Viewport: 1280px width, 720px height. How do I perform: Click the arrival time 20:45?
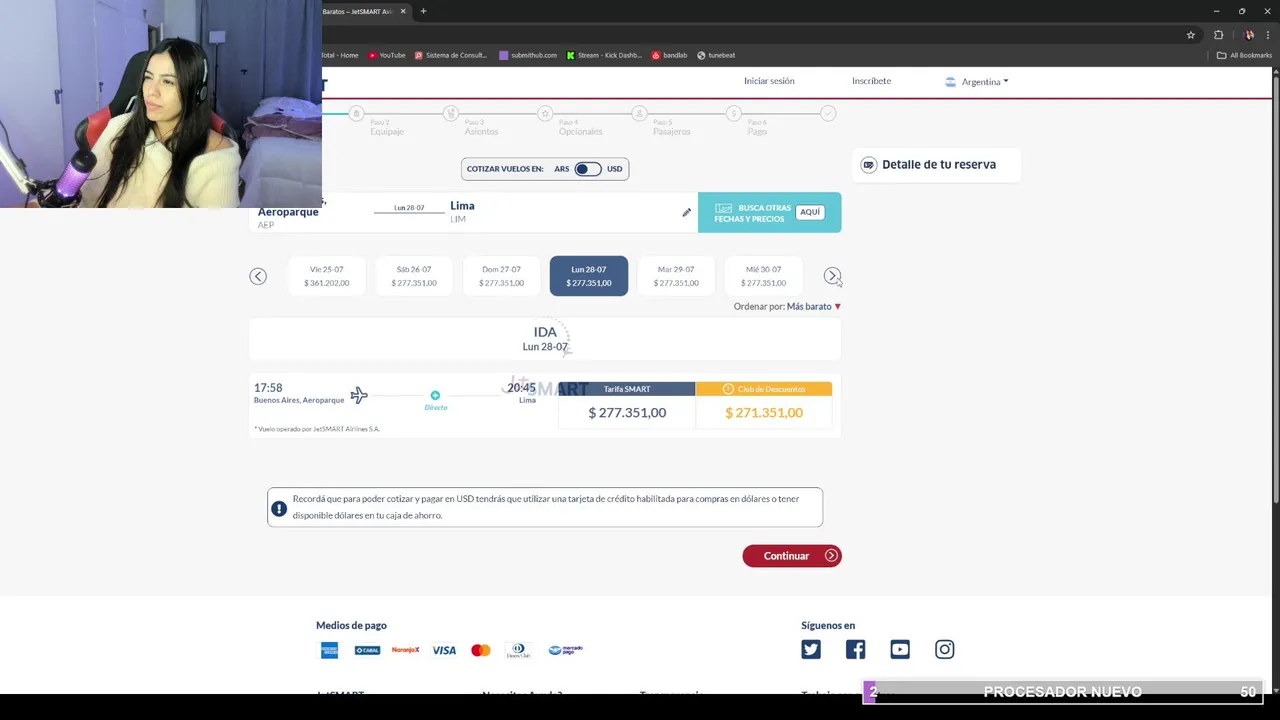point(521,388)
